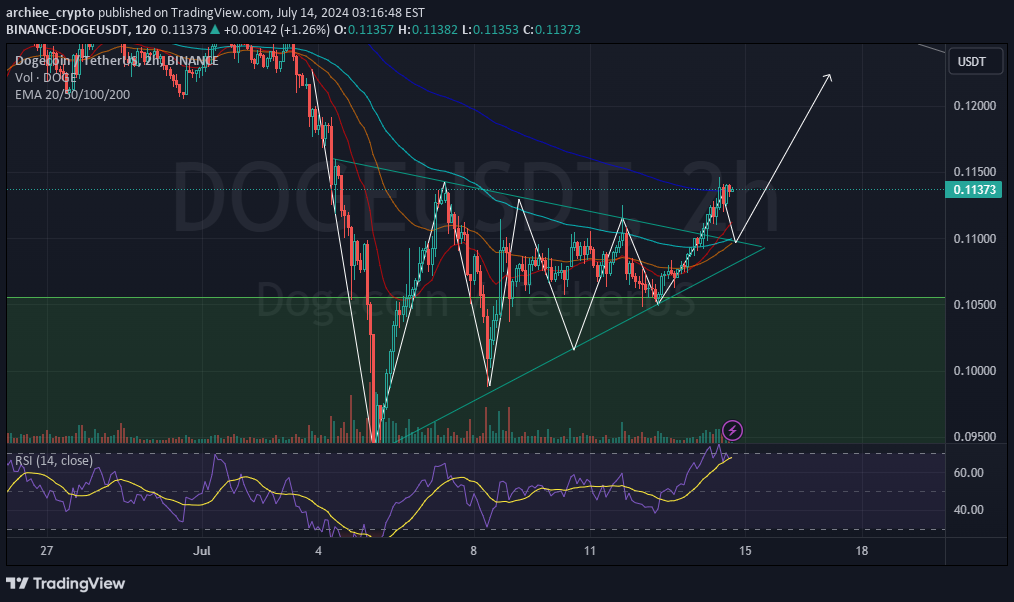Screen dimensions: 1014x602
Task: Click the TradingView logo
Action: [x=65, y=583]
